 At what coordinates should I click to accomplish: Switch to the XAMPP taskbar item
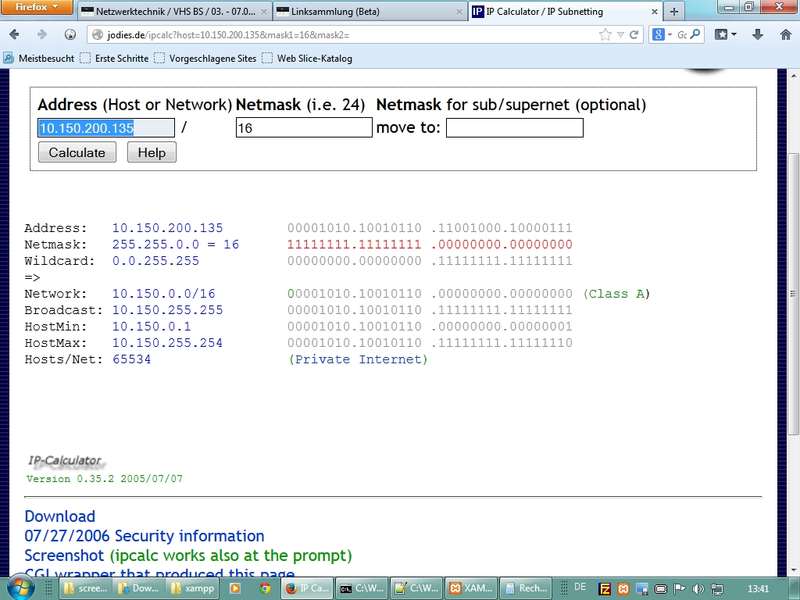470,588
